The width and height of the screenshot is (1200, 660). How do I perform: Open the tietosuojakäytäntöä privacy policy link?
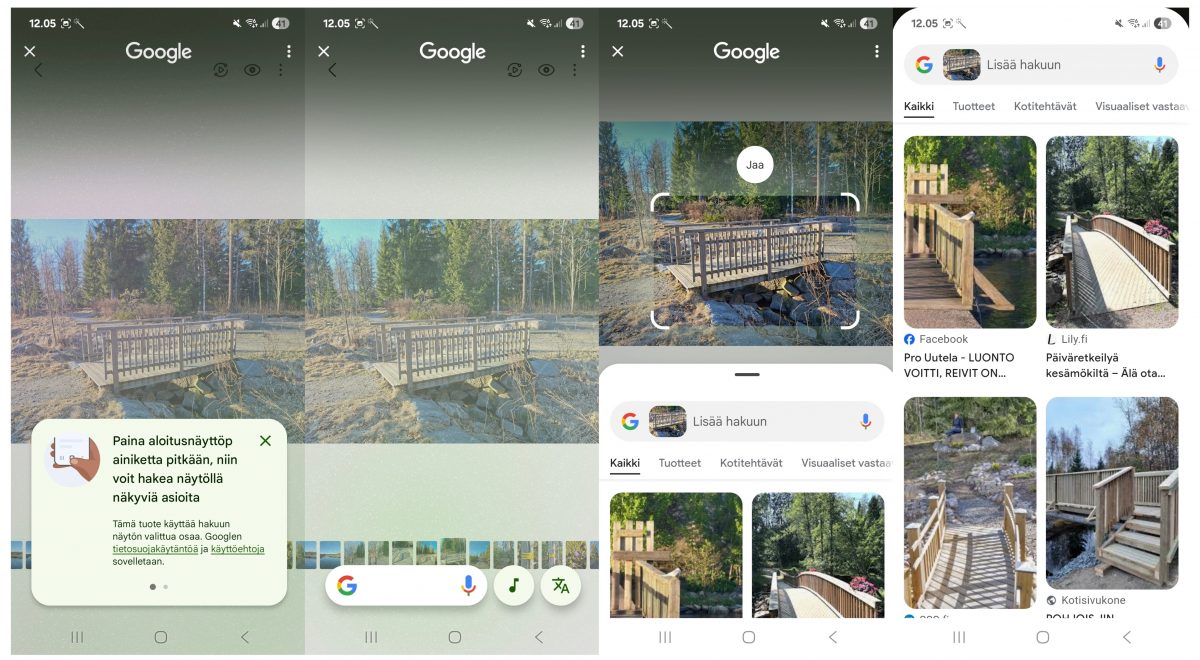[x=155, y=549]
